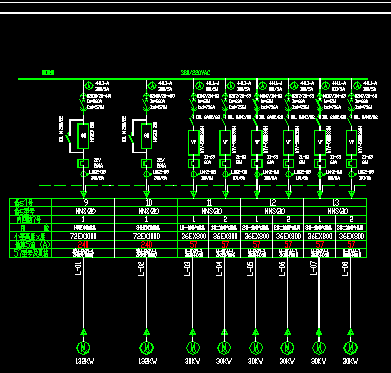Select cabinet number 12 table cell
This screenshot has height=373, width=391.
[272, 202]
